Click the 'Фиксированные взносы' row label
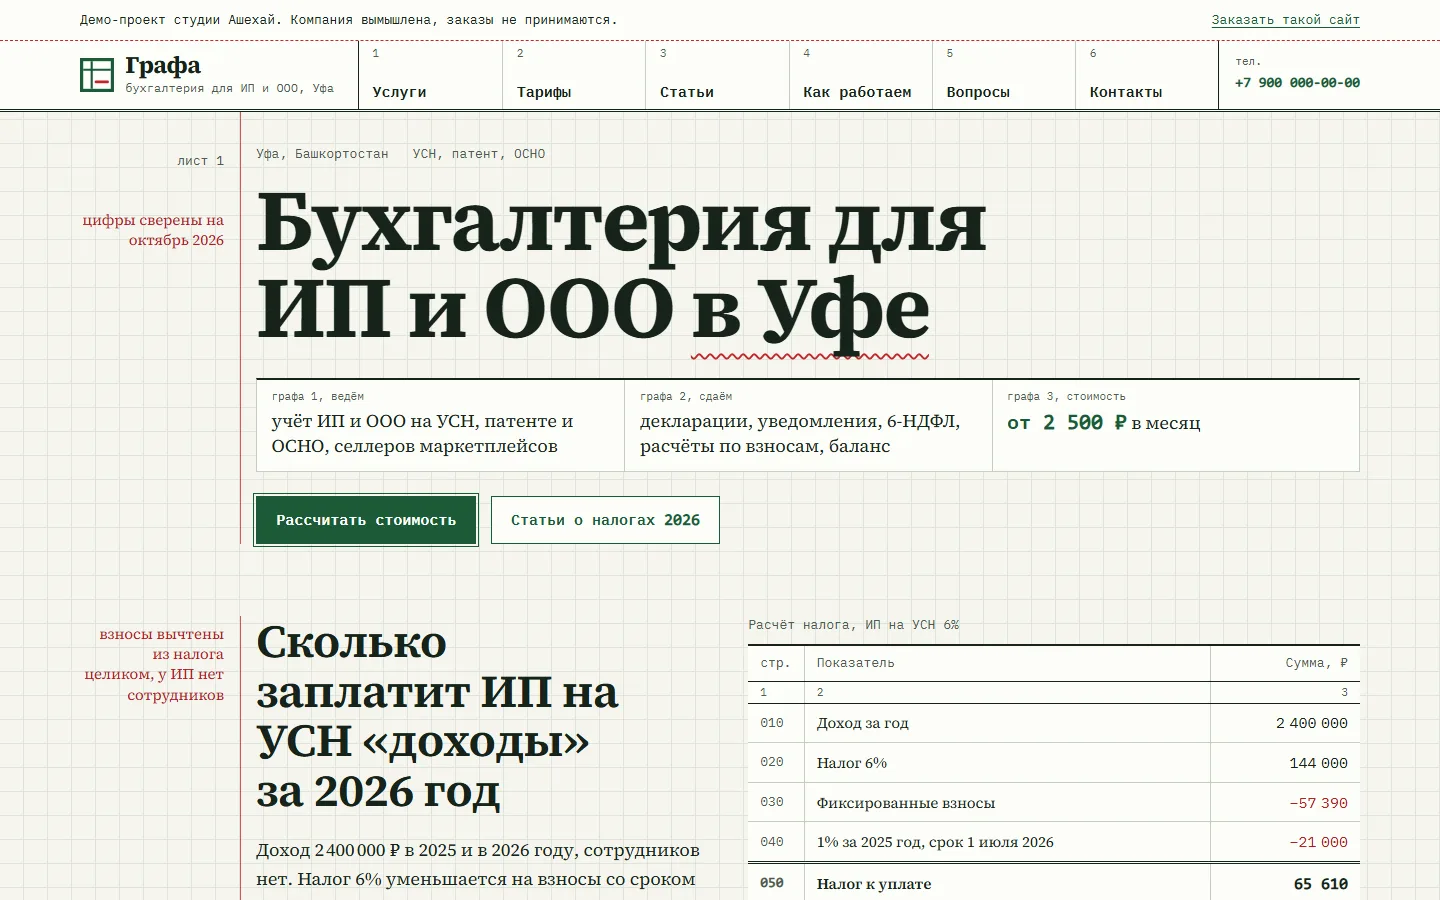The height and width of the screenshot is (900, 1440). (x=906, y=803)
